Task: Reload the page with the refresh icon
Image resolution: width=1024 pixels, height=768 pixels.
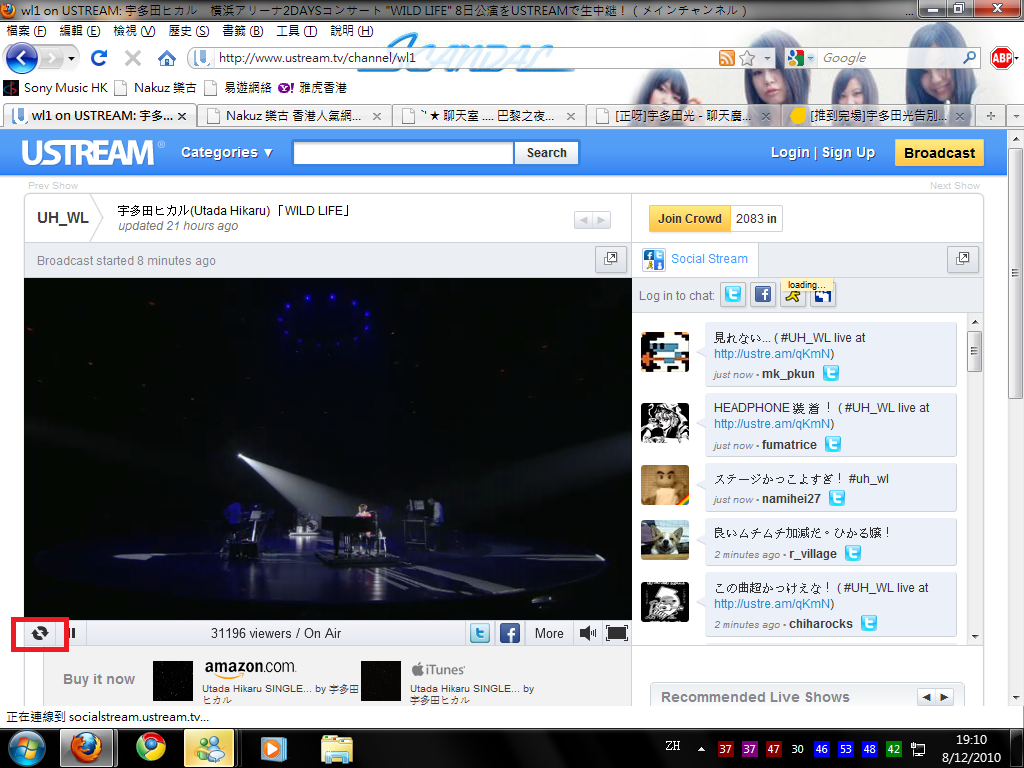Action: pyautogui.click(x=99, y=58)
